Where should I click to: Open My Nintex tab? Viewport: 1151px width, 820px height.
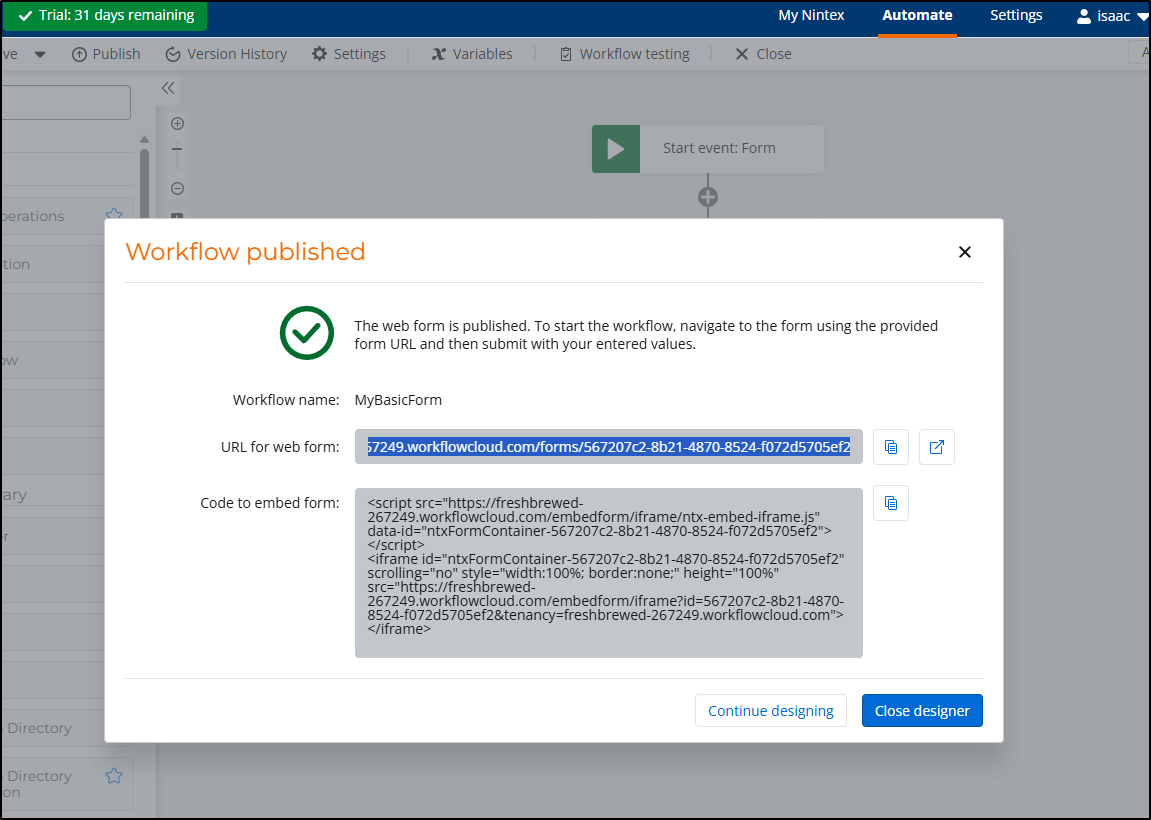coord(811,15)
